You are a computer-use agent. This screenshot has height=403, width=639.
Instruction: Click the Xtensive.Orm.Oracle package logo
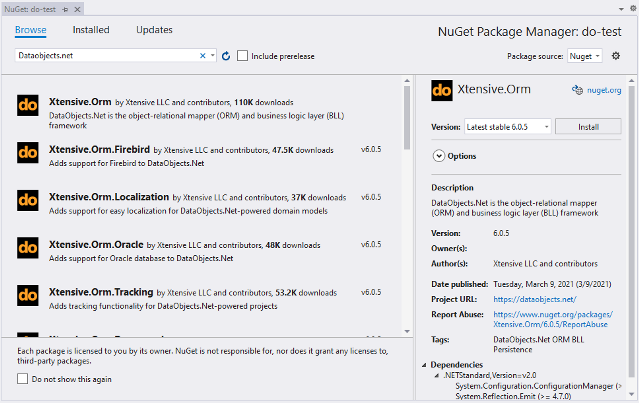tap(28, 248)
